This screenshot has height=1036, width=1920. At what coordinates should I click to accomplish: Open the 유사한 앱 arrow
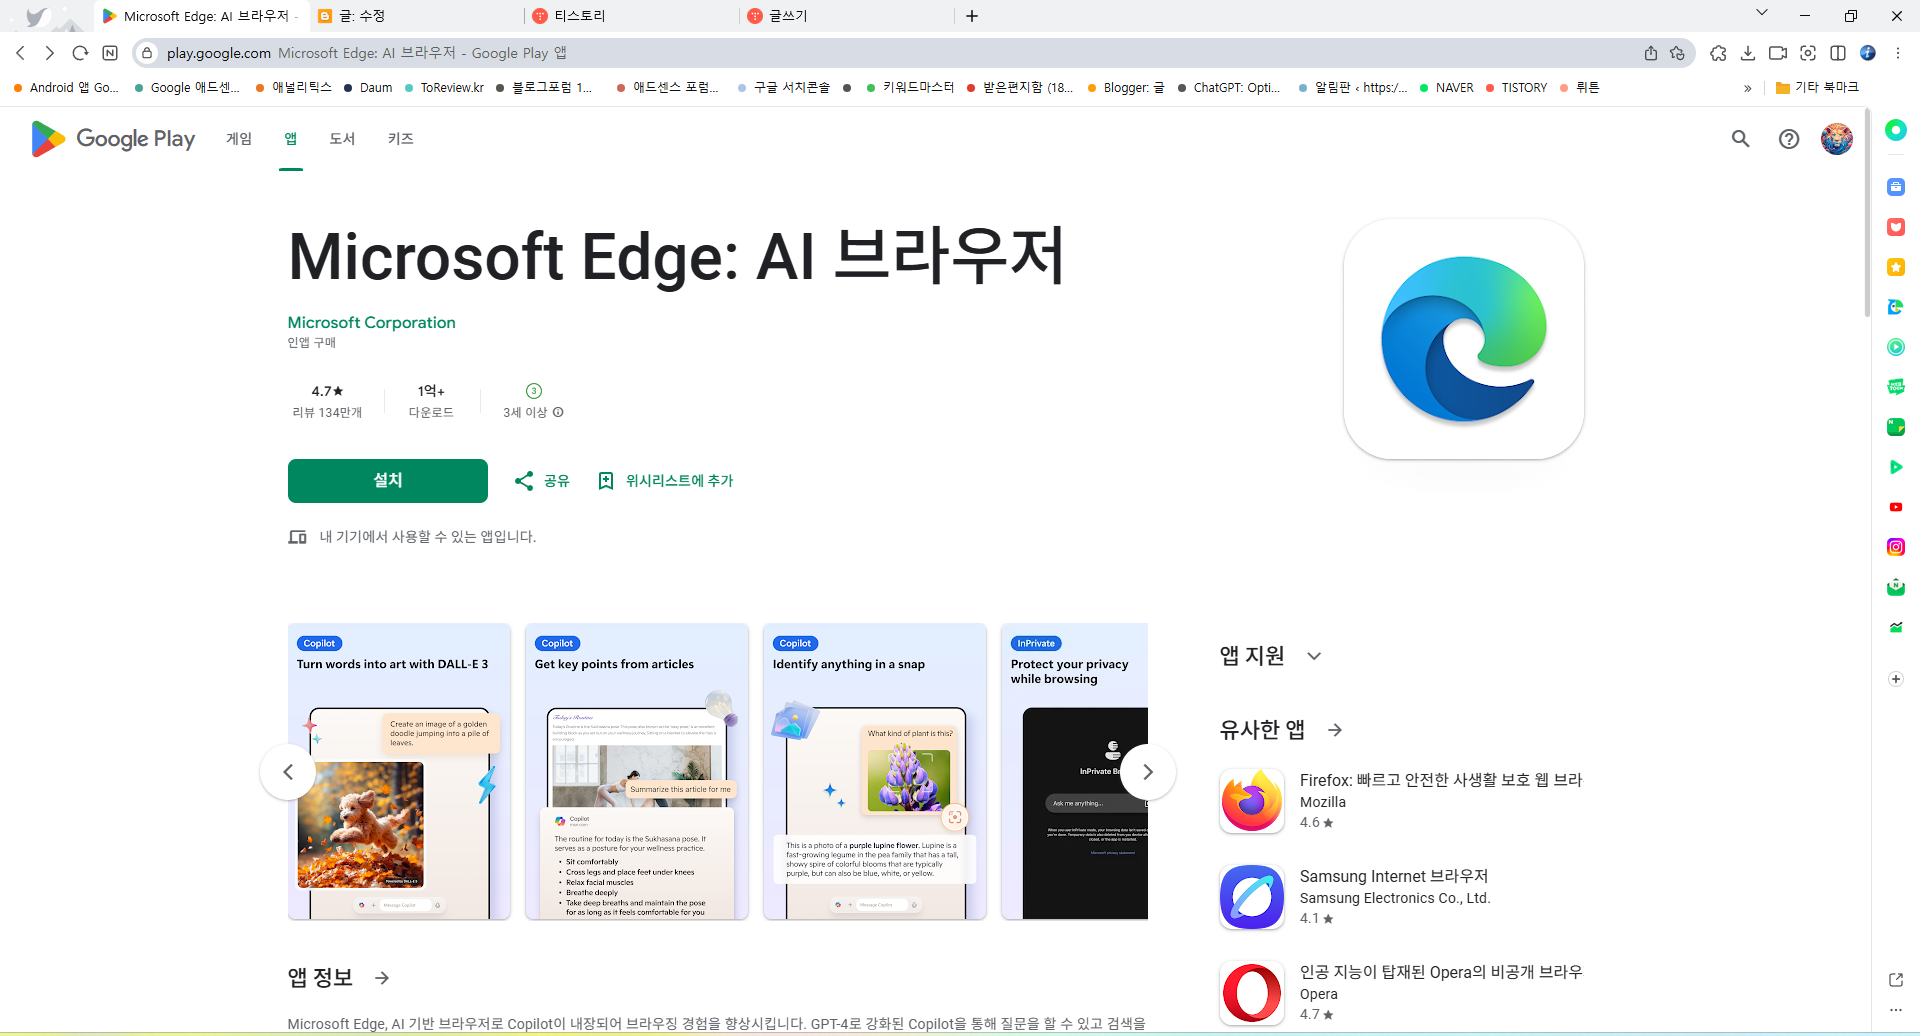(1335, 730)
